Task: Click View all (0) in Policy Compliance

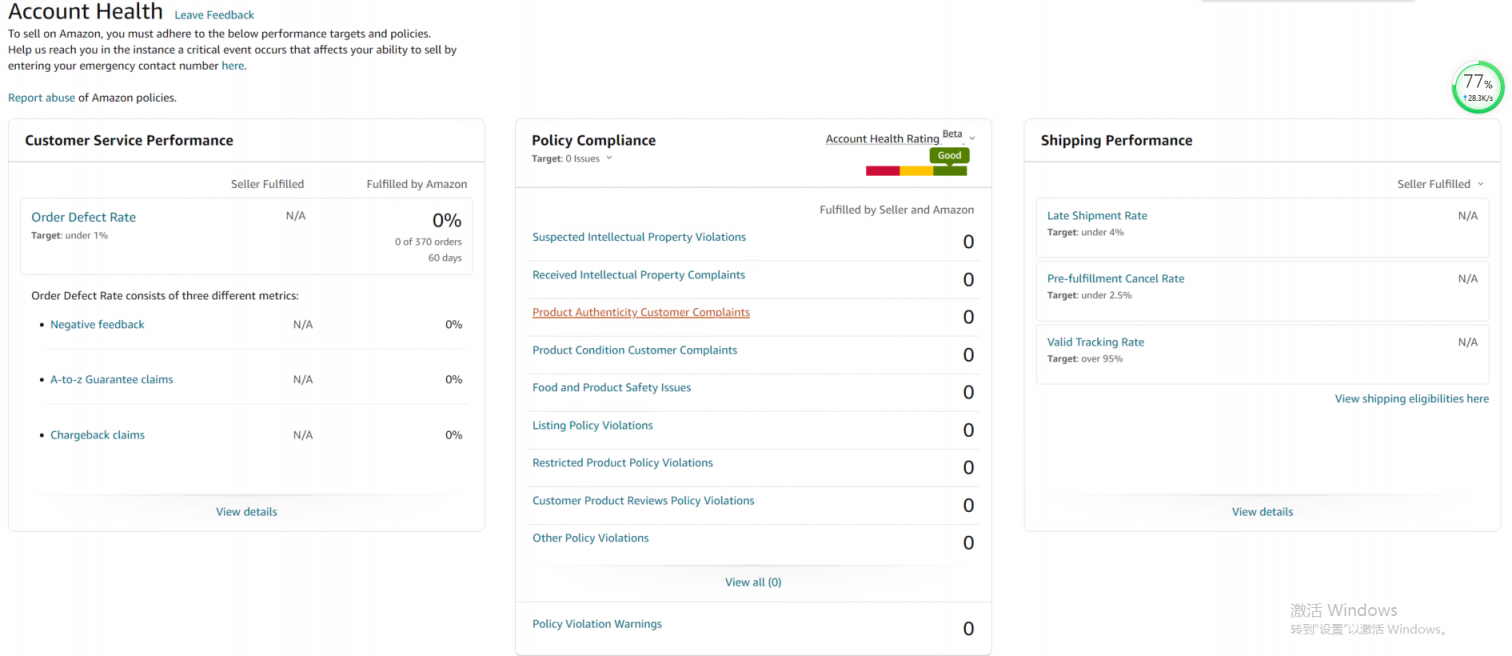Action: pyautogui.click(x=753, y=582)
